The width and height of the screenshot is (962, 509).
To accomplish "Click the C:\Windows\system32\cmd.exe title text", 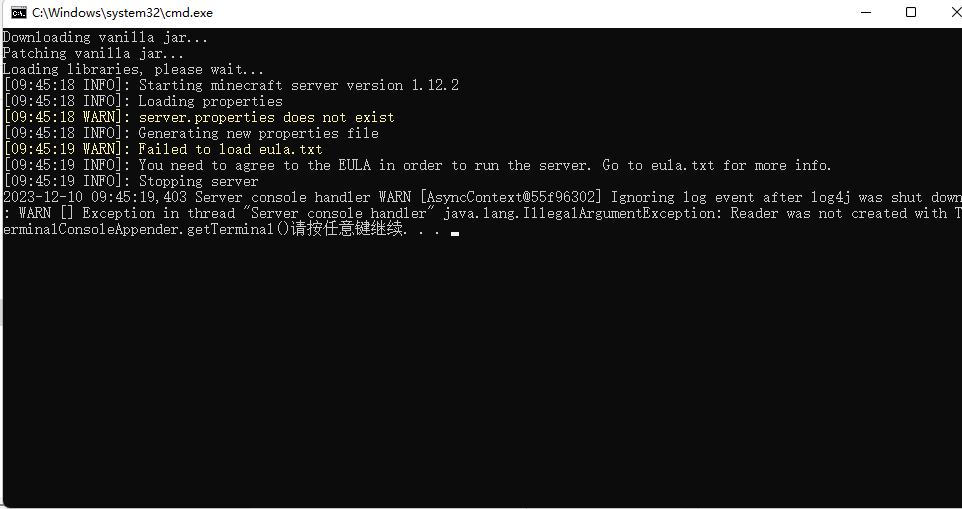I will click(x=122, y=12).
